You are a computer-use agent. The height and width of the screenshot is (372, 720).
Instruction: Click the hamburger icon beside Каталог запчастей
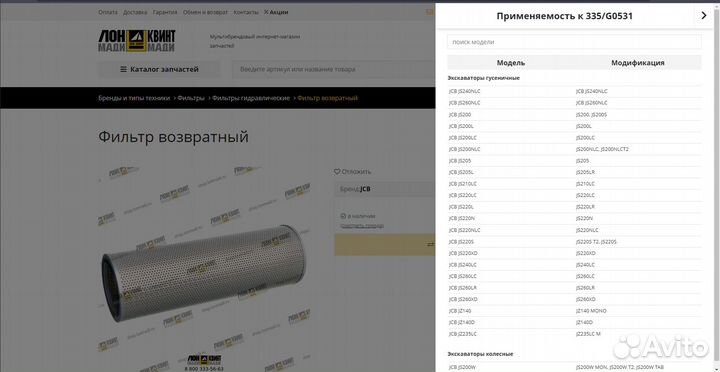point(123,69)
